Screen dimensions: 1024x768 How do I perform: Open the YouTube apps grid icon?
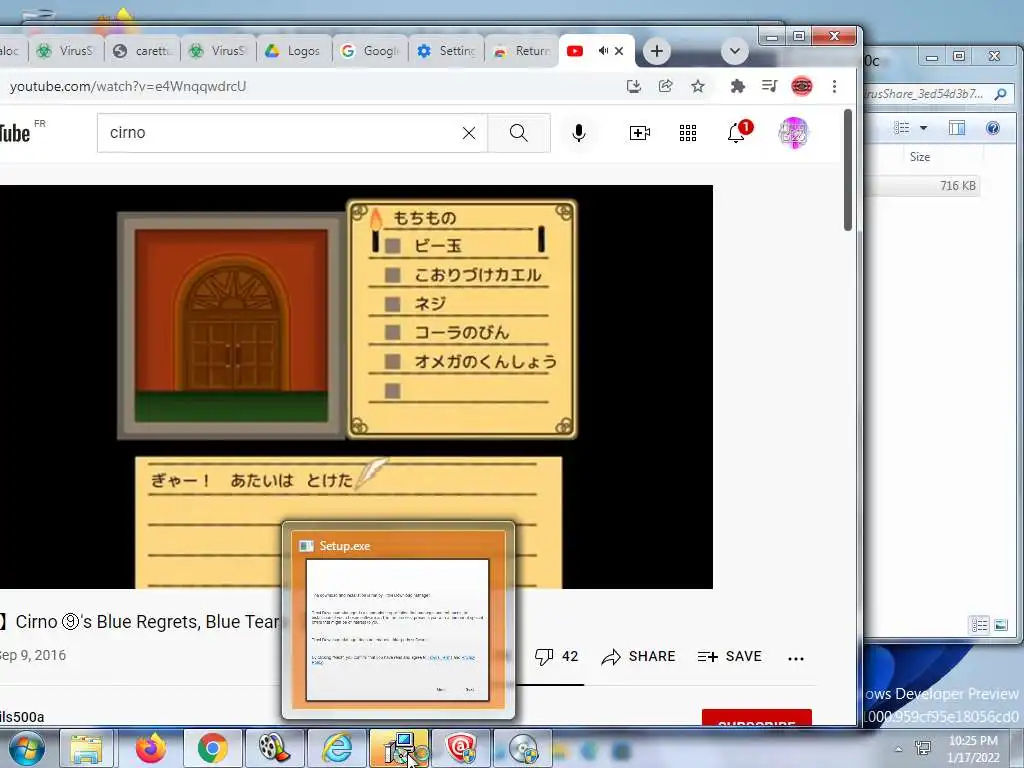click(688, 133)
